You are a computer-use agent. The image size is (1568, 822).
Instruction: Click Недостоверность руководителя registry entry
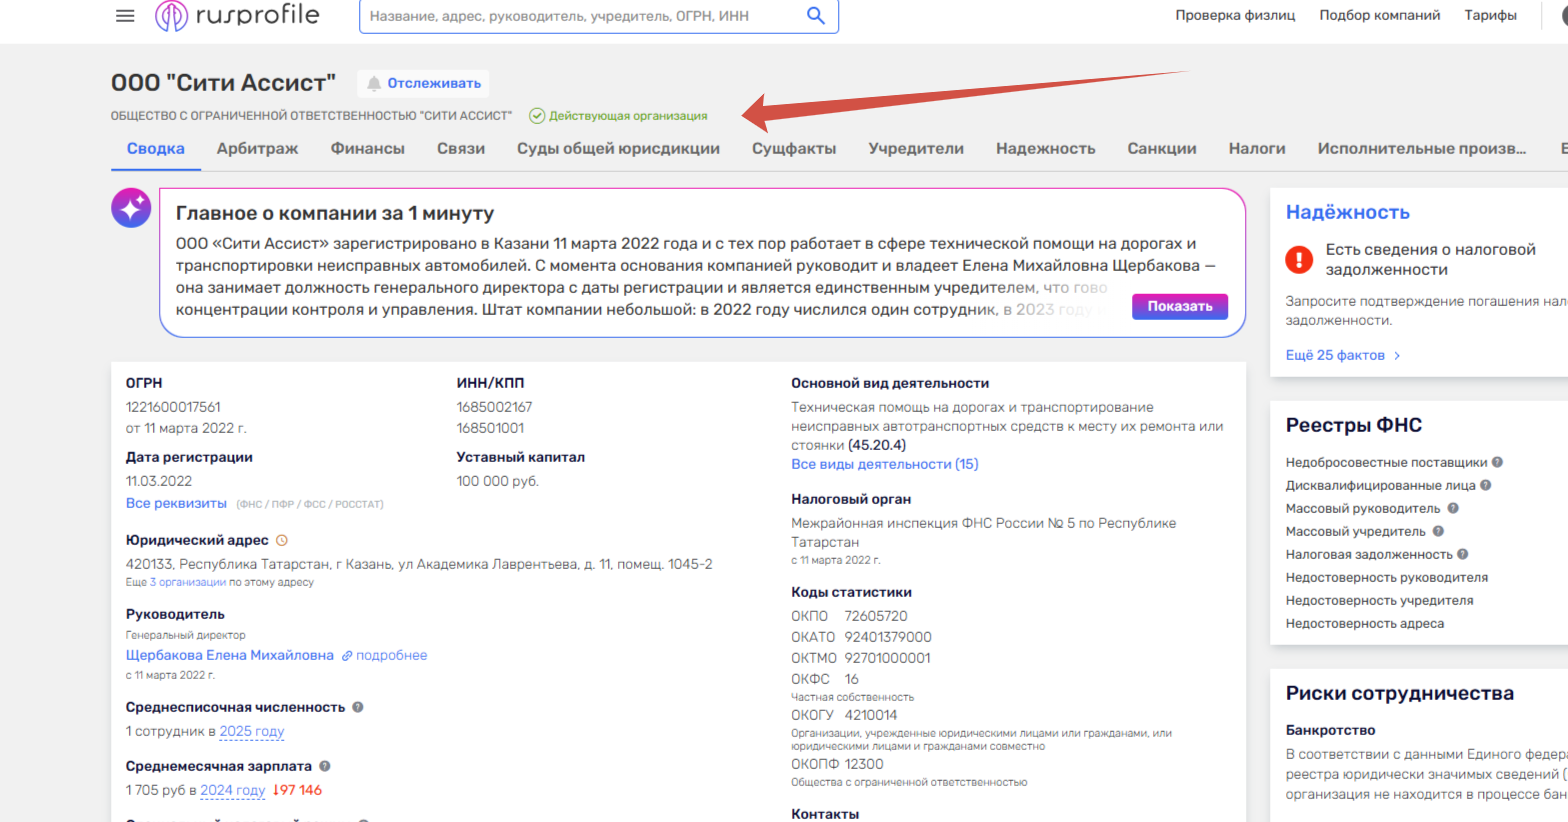(x=1387, y=577)
